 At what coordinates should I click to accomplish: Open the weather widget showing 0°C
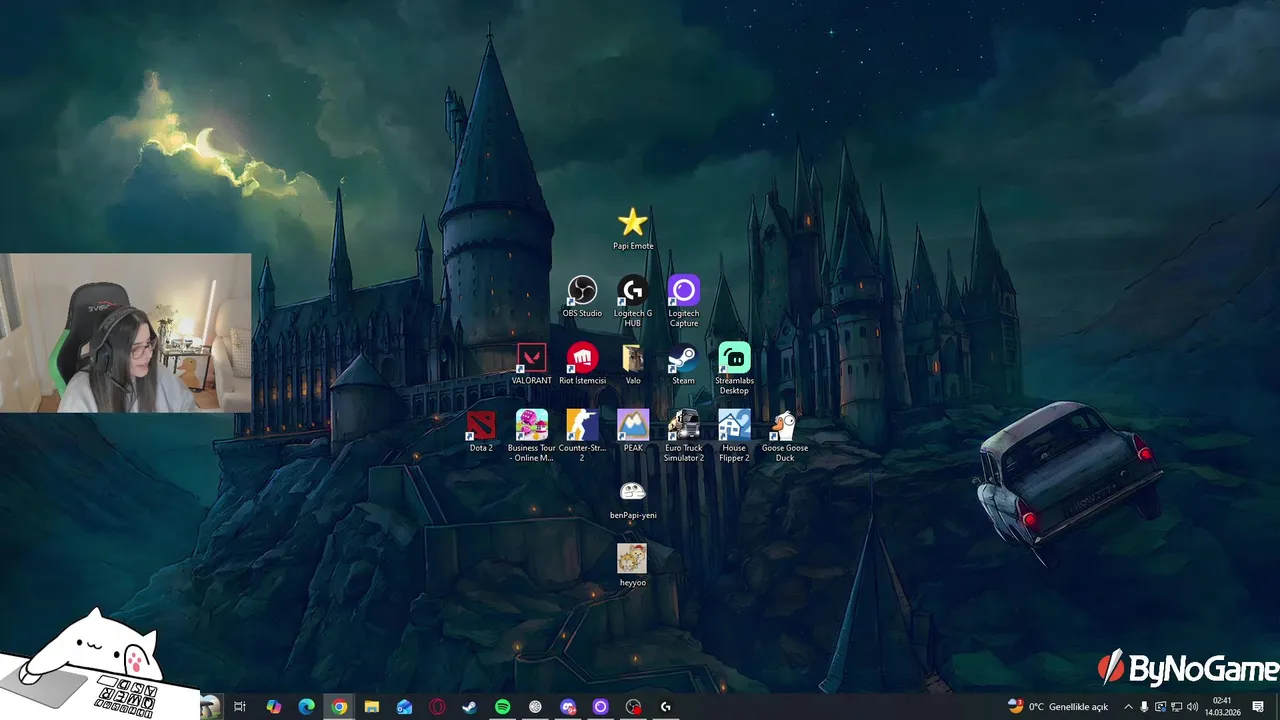[x=1058, y=707]
